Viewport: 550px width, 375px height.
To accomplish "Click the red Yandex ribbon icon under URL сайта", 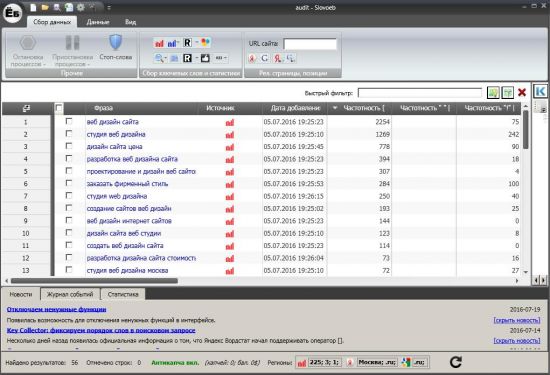I will coord(252,58).
